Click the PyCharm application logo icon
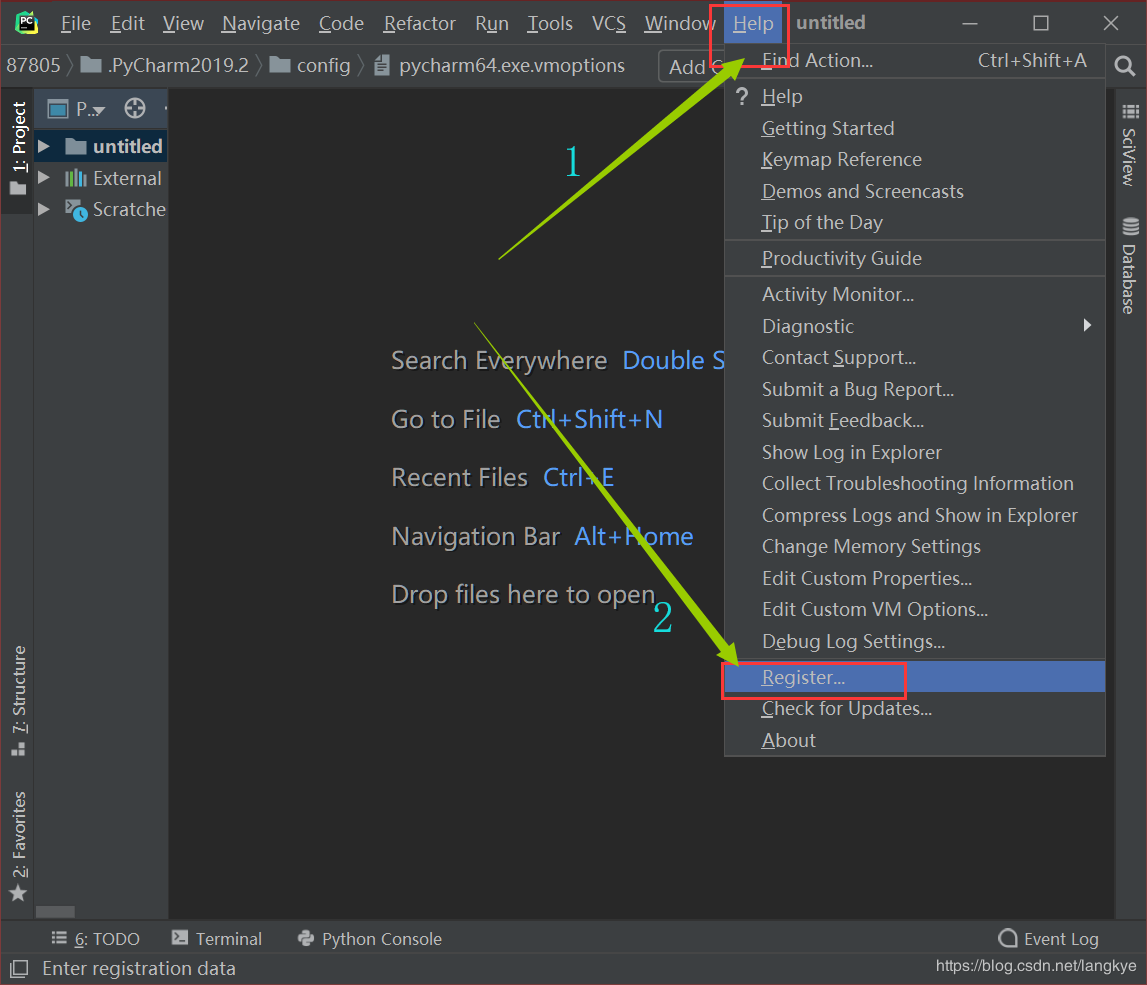The image size is (1147, 985). (27, 23)
